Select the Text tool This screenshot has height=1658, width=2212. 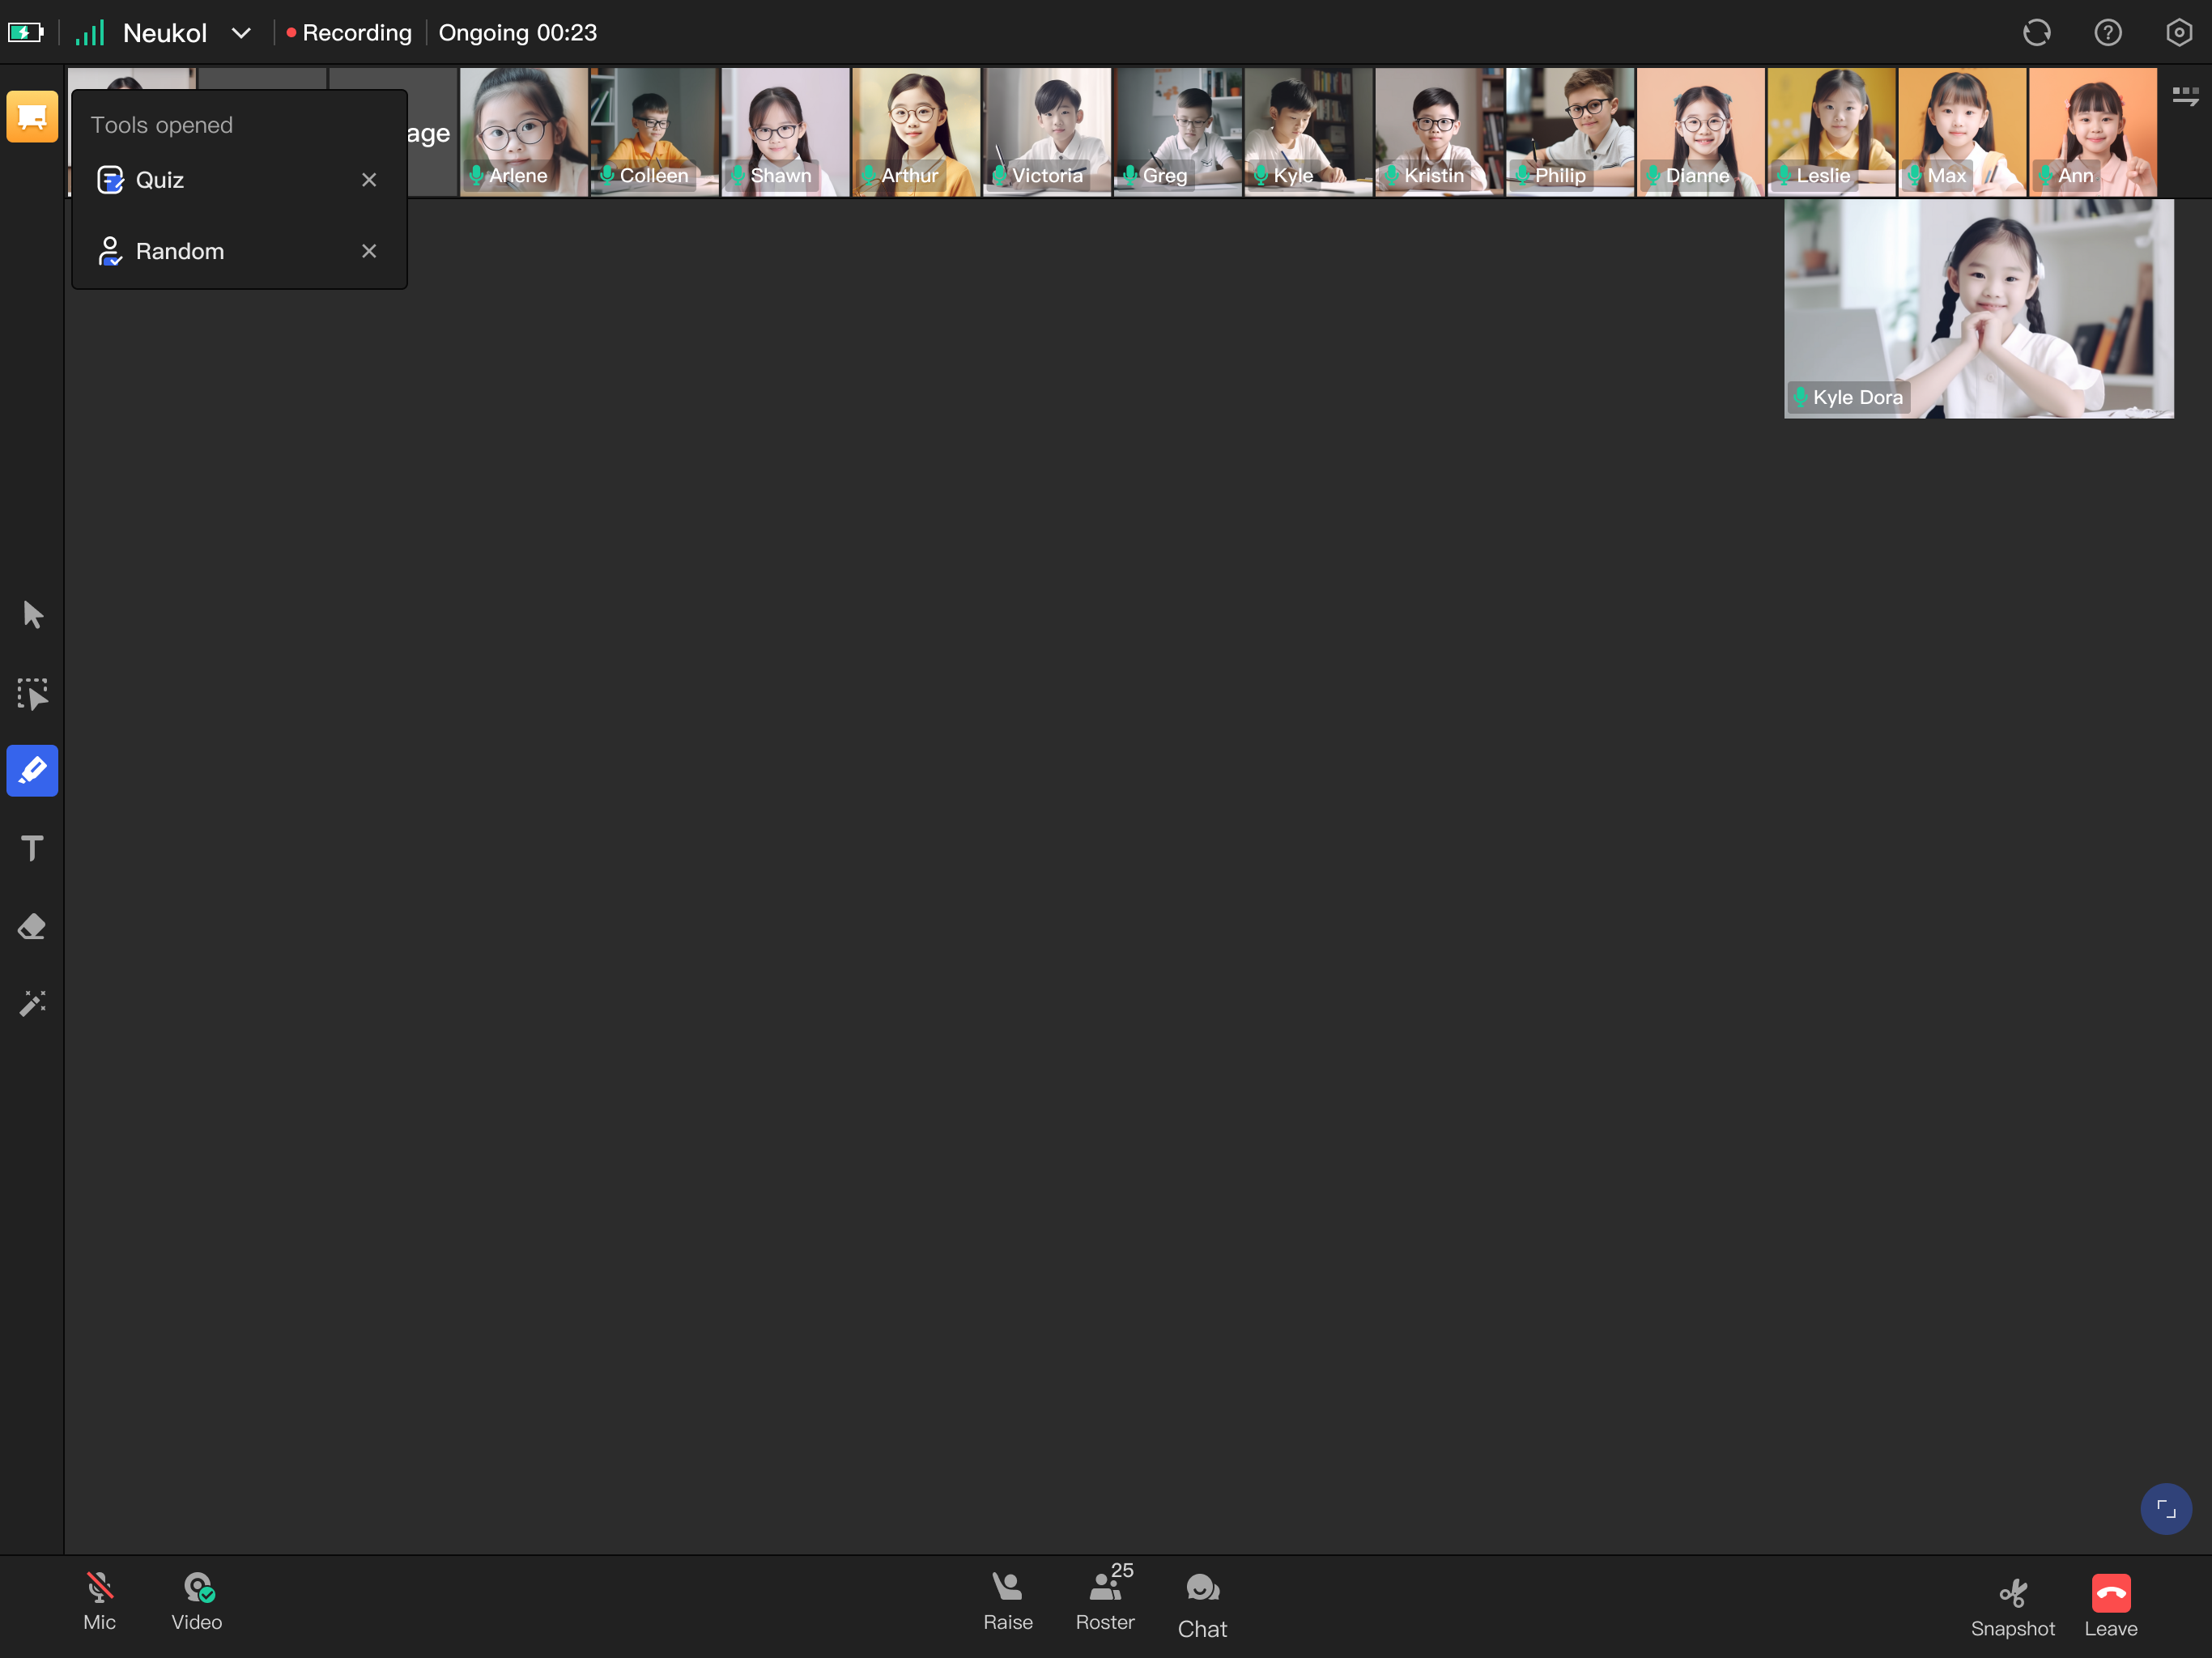coord(32,848)
